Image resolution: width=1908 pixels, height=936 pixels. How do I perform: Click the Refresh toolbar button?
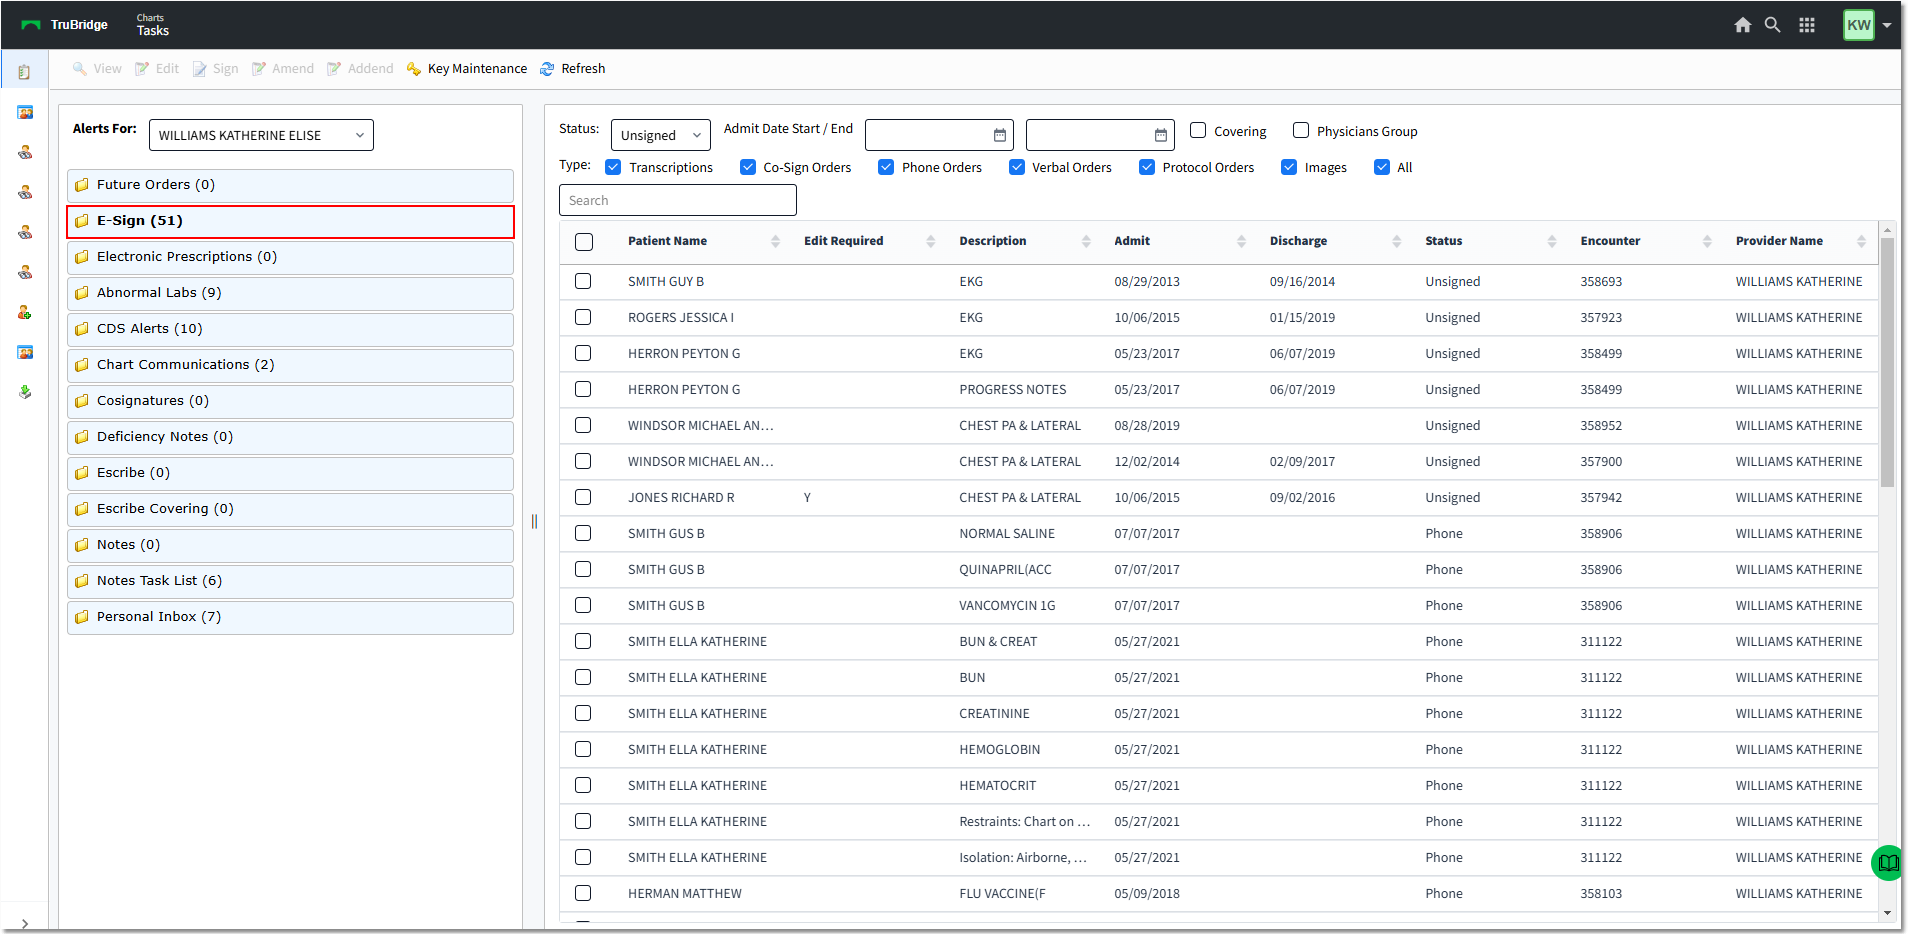[x=573, y=69]
